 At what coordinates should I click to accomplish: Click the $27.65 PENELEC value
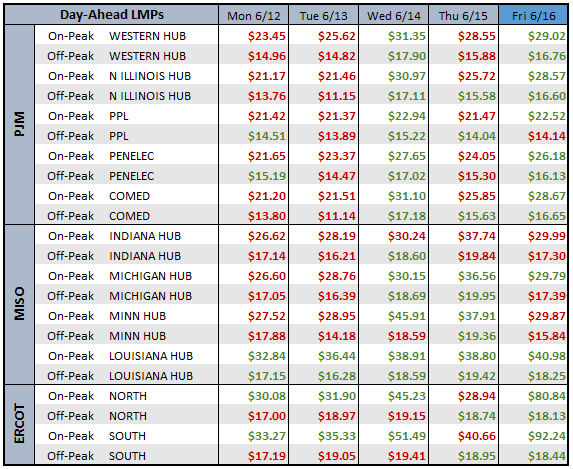[406, 156]
